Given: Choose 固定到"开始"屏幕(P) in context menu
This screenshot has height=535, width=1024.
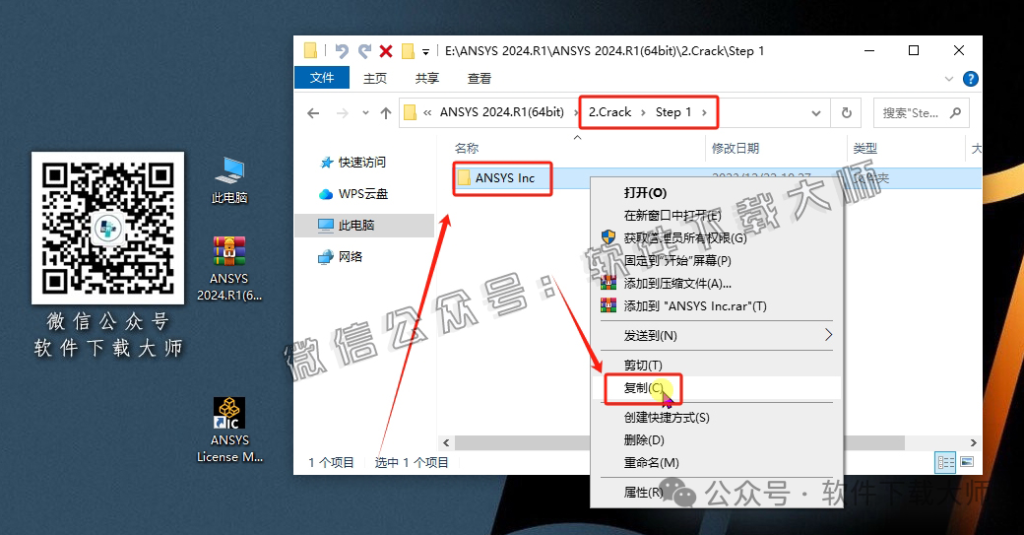Looking at the screenshot, I should pos(716,261).
